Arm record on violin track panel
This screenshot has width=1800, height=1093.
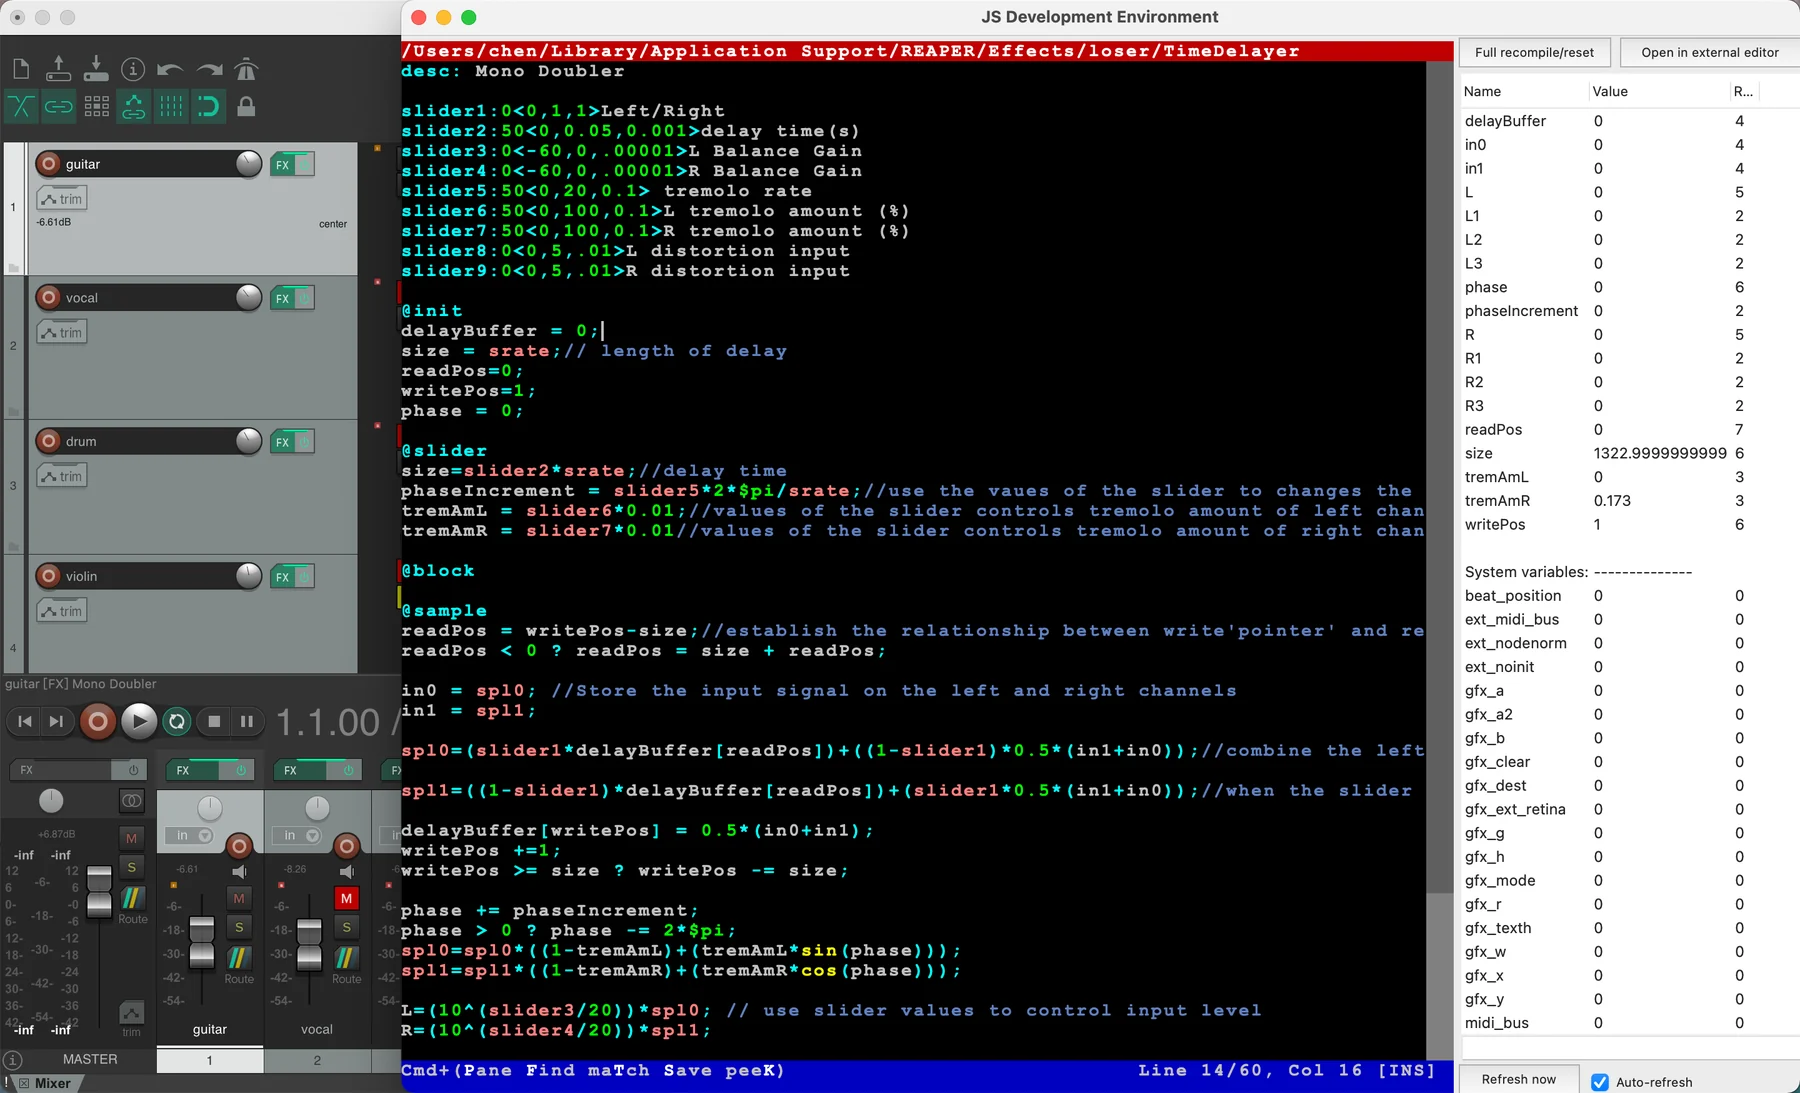point(48,575)
